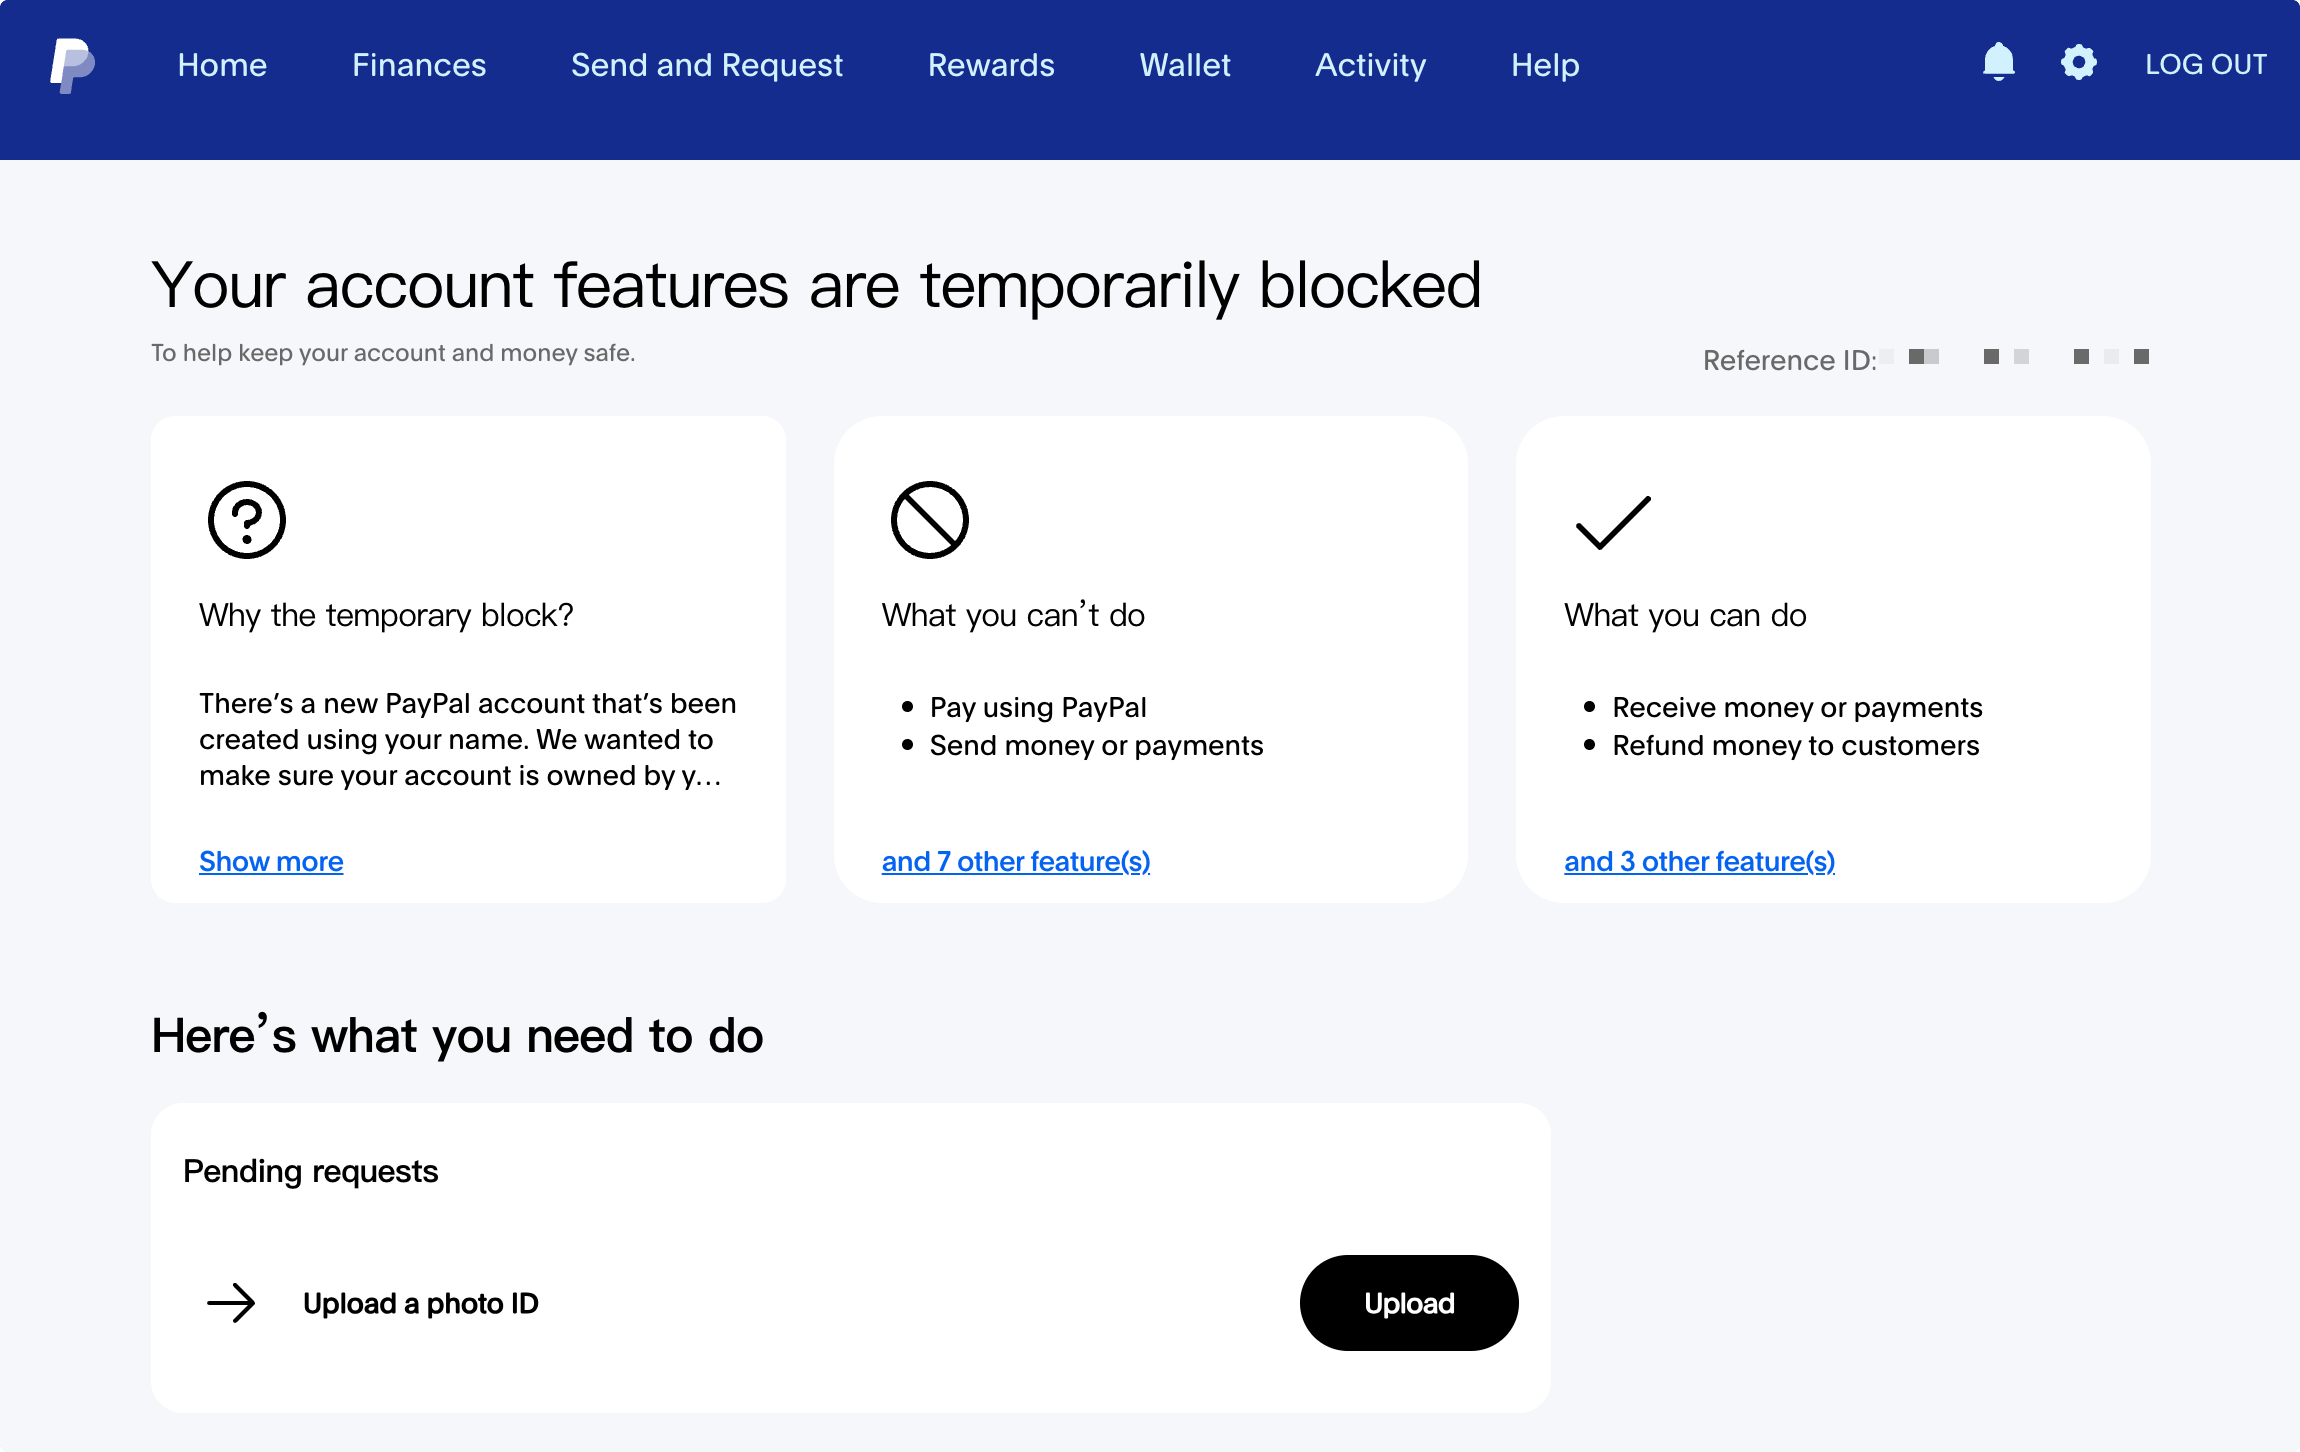The height and width of the screenshot is (1452, 2300).
Task: Click Refund money to customers item
Action: click(x=1796, y=745)
